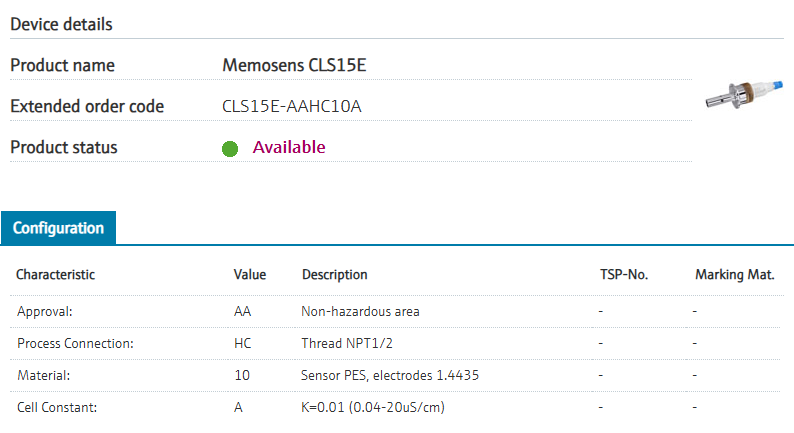Click the Available product status text
The image size is (794, 433).
point(289,147)
